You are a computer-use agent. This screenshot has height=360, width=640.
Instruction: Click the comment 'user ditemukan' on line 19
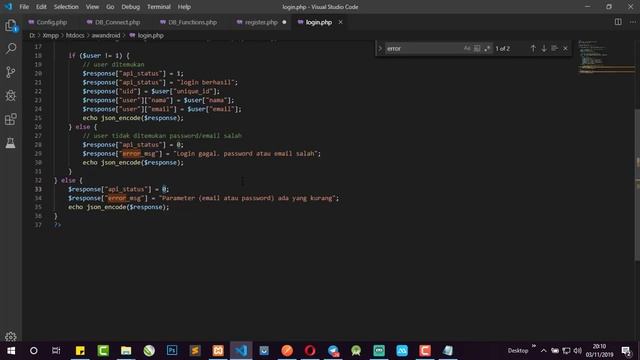(x=113, y=64)
